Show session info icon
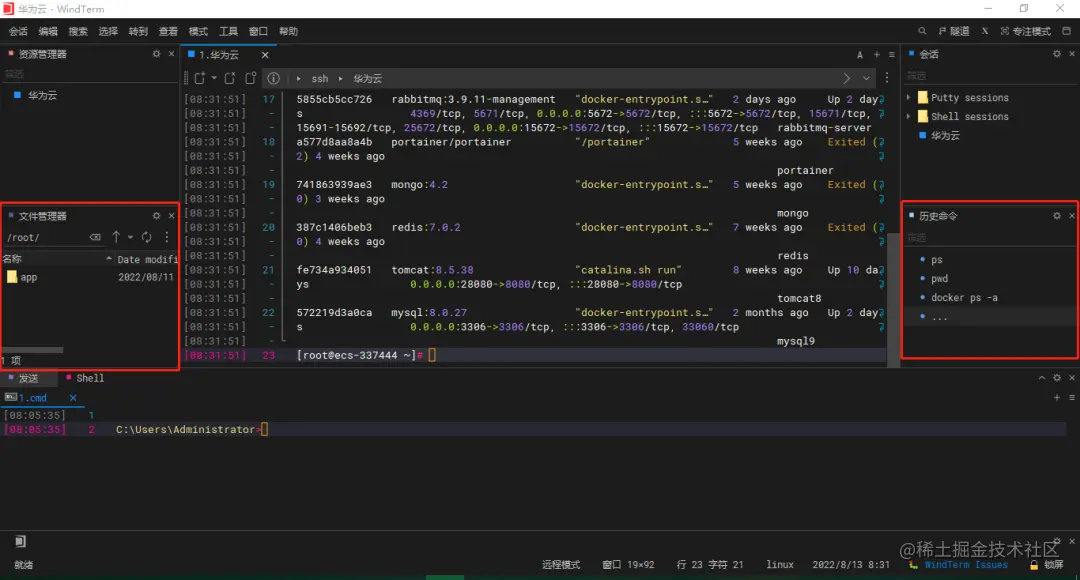The width and height of the screenshot is (1080, 580). (273, 78)
